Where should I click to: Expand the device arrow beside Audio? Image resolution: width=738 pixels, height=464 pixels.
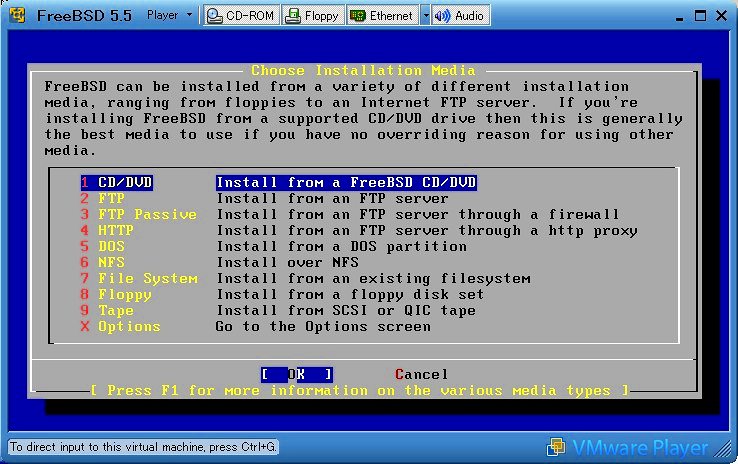pos(426,15)
